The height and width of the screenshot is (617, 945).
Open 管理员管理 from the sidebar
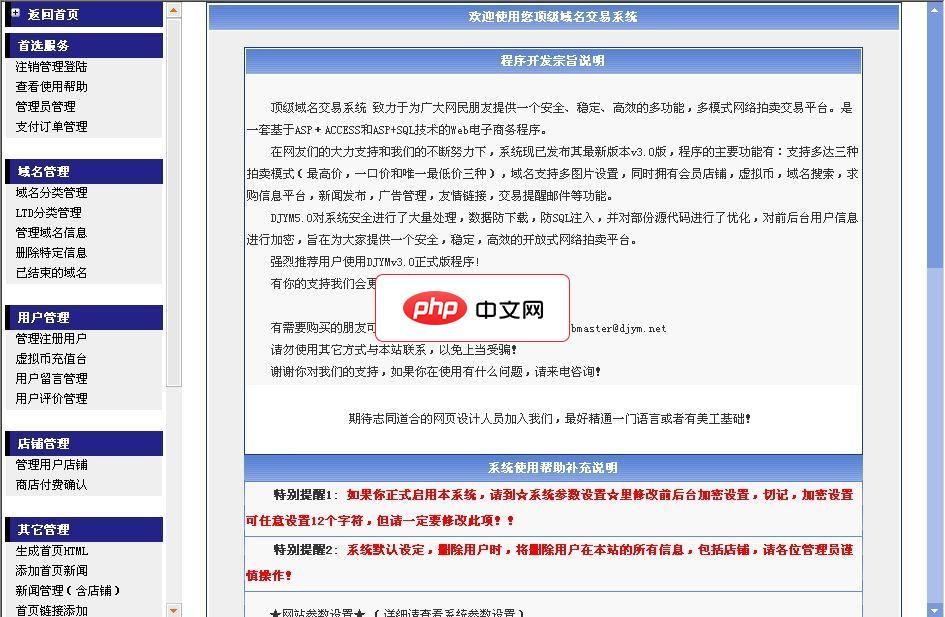tap(43, 108)
